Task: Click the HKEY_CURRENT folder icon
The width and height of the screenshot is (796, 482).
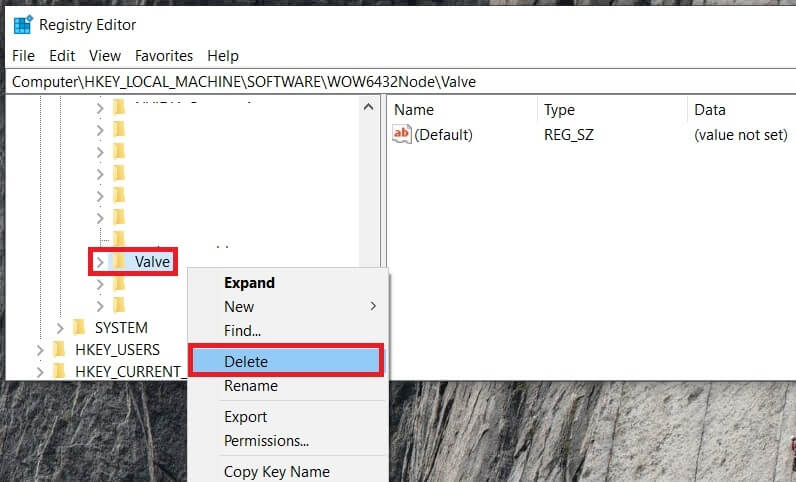Action: 59,371
